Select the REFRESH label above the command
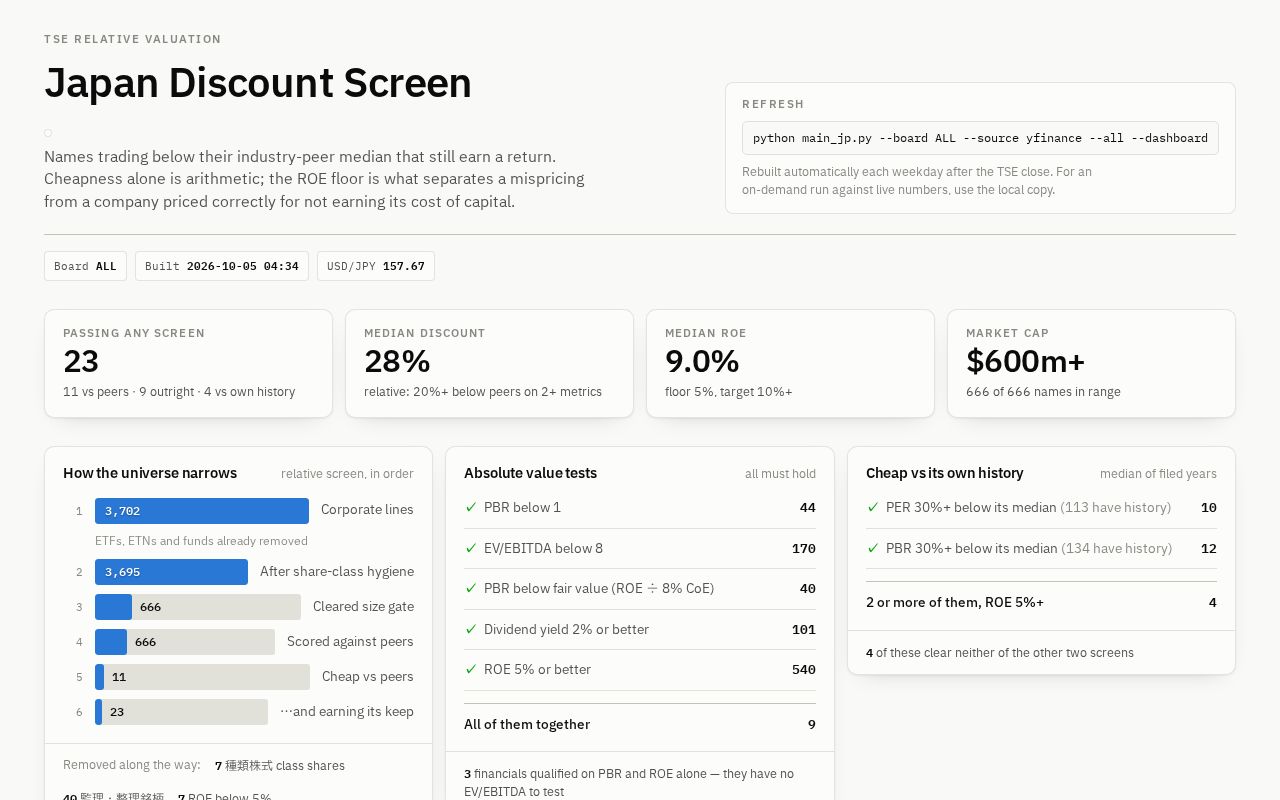Viewport: 1280px width, 800px height. coord(773,104)
